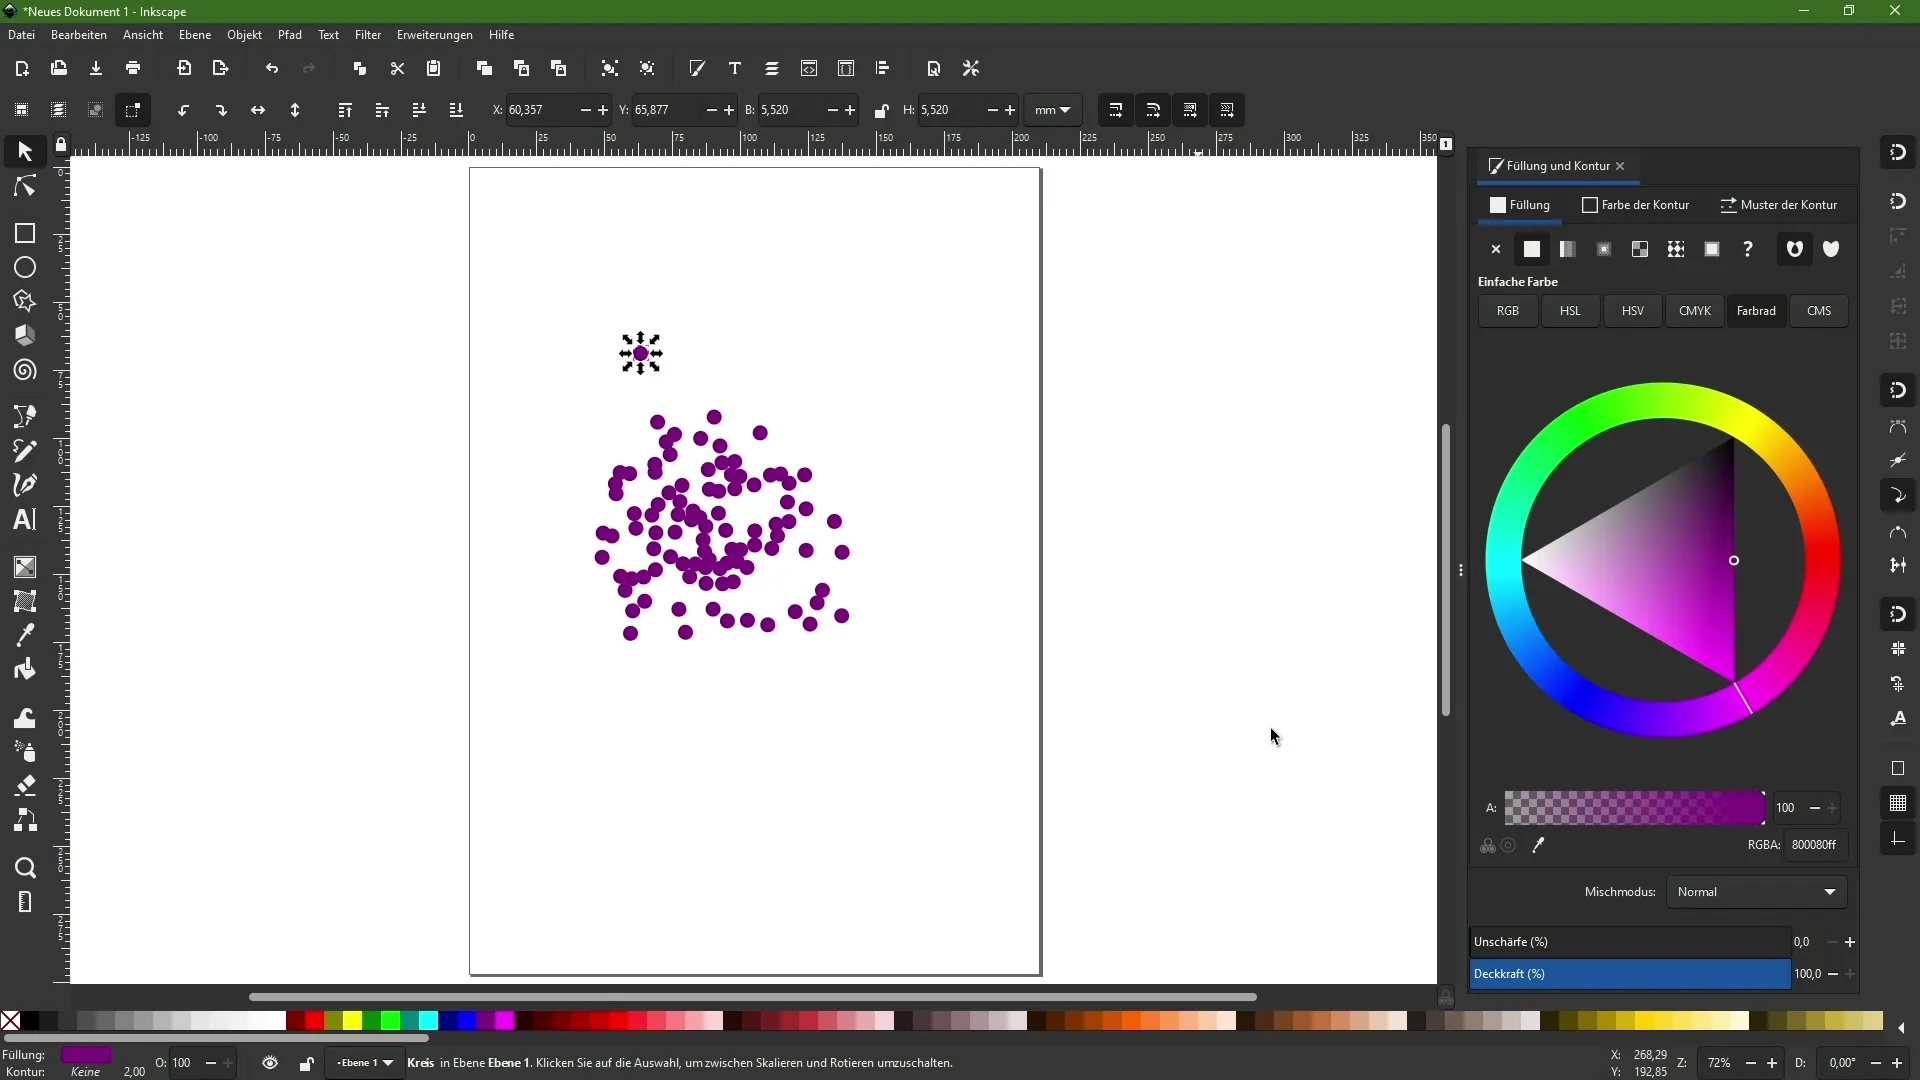Image resolution: width=1920 pixels, height=1080 pixels.
Task: Open the Ebene 1 layer dropdown
Action: [365, 1063]
